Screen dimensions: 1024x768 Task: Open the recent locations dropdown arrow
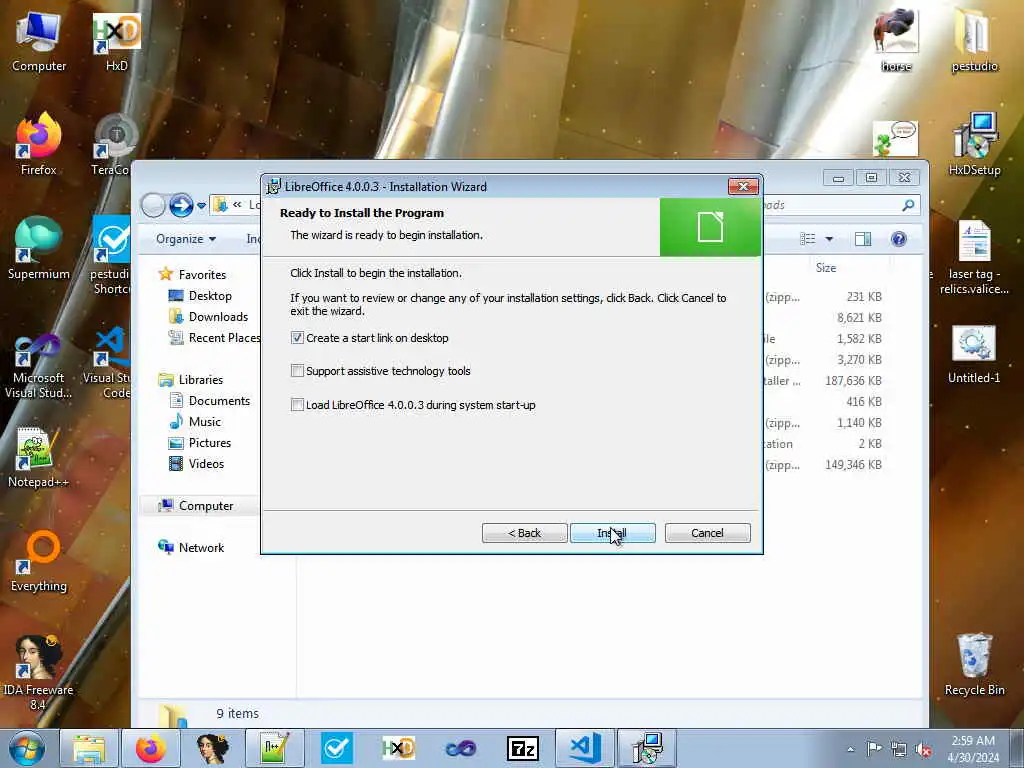pyautogui.click(x=201, y=206)
